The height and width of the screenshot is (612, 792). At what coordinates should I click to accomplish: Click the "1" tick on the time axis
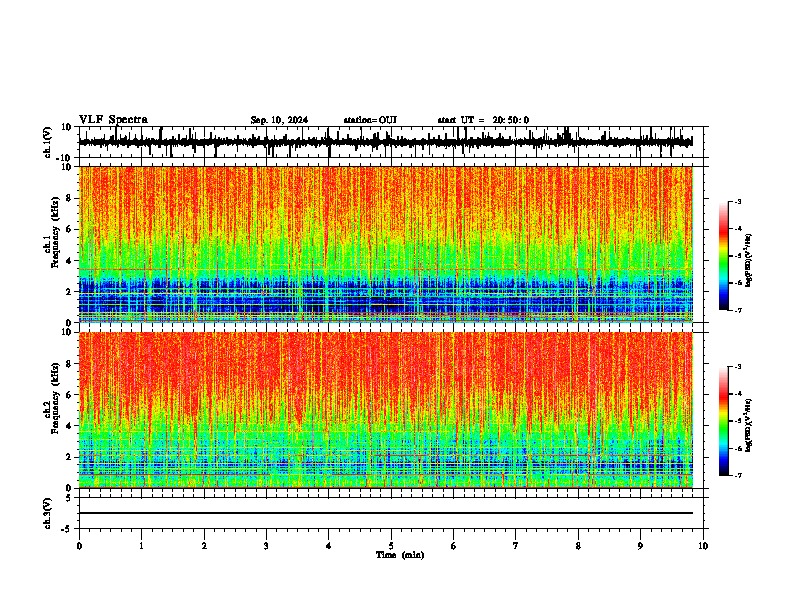click(141, 546)
